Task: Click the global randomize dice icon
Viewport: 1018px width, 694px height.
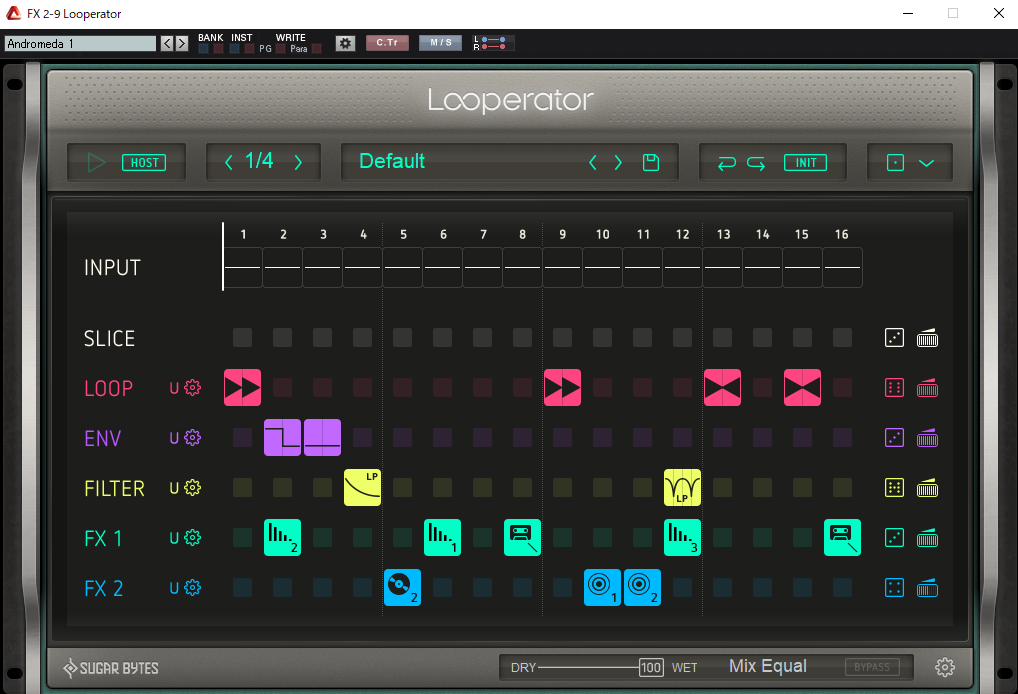Action: coord(895,162)
